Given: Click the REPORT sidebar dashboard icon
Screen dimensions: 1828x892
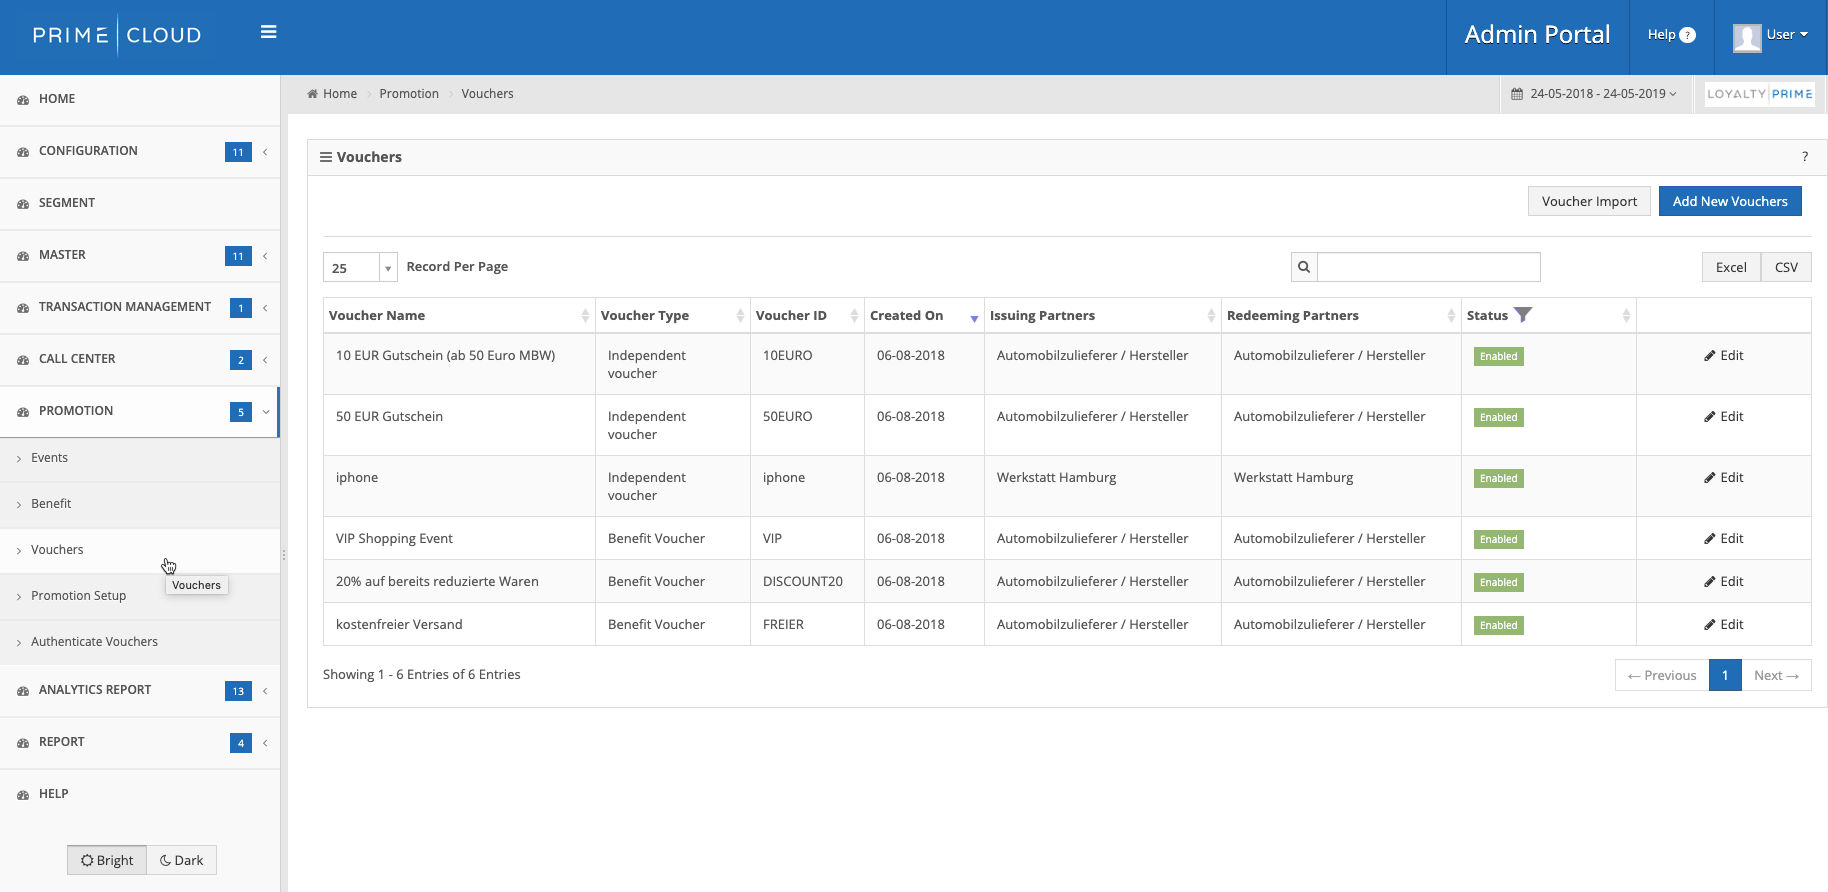Looking at the screenshot, I should pyautogui.click(x=23, y=743).
